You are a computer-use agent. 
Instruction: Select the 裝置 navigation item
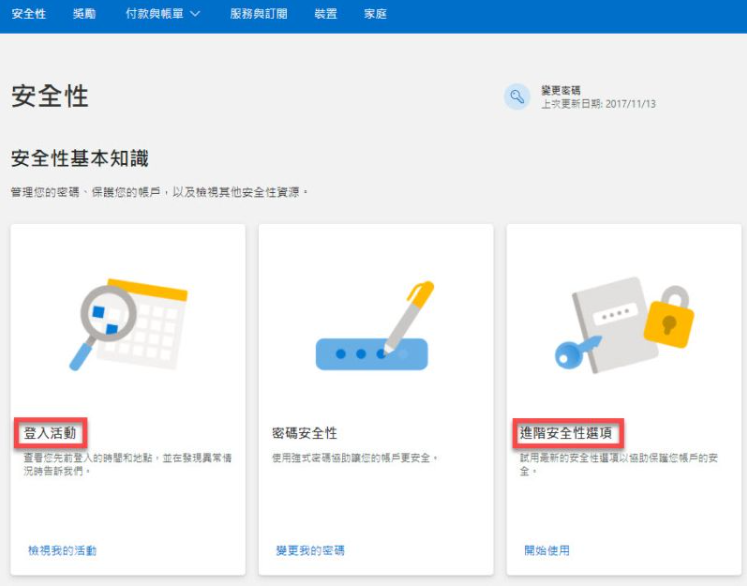click(x=325, y=15)
